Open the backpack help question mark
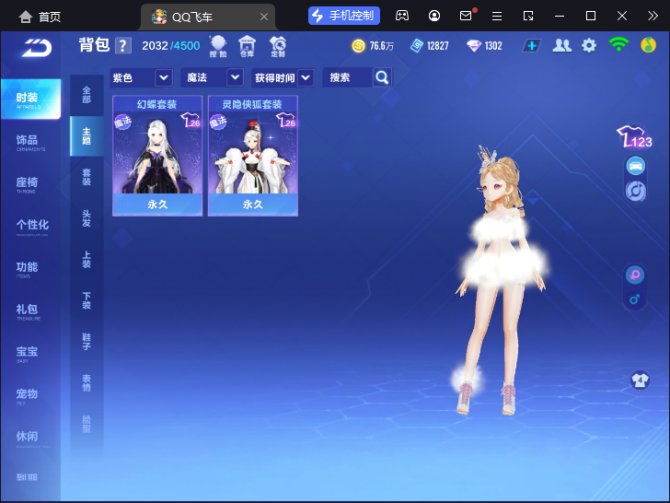Image resolution: width=670 pixels, height=503 pixels. pos(123,45)
